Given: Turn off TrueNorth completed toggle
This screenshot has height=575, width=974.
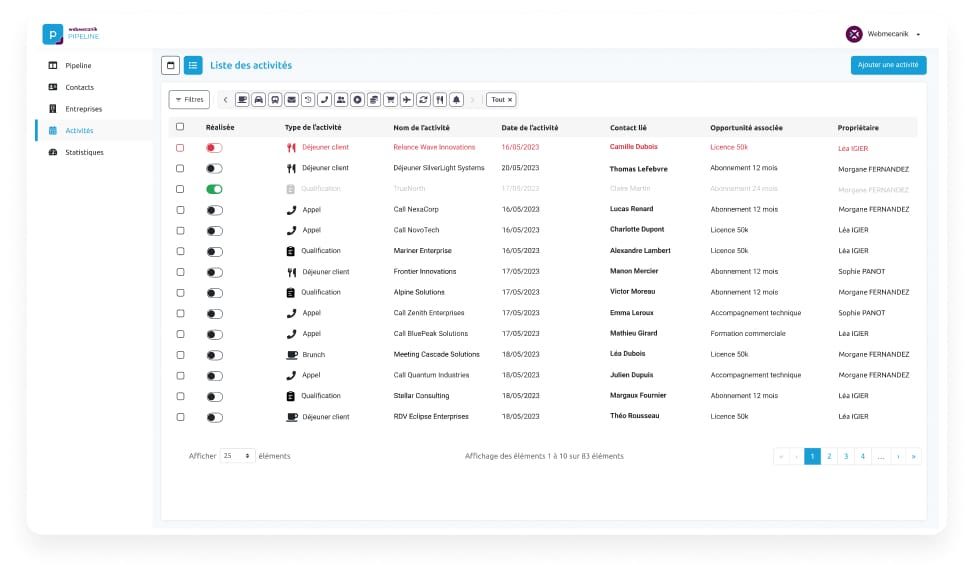Looking at the screenshot, I should pos(214,189).
